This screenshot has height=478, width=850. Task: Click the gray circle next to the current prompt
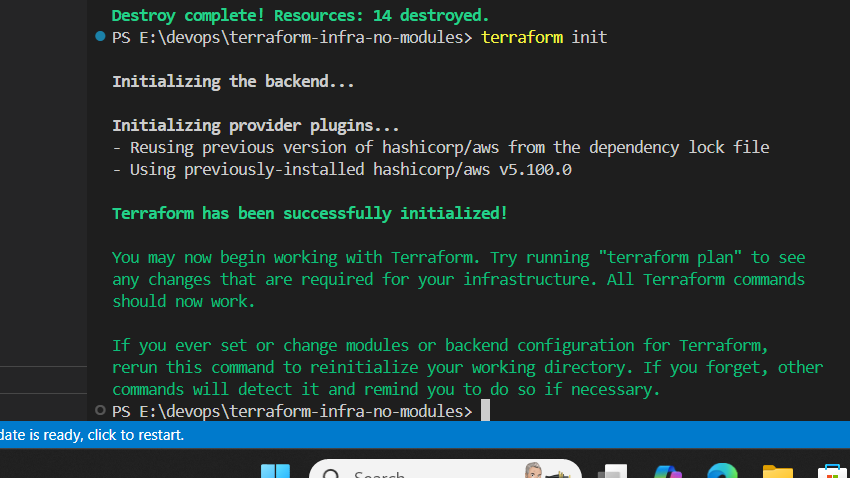pyautogui.click(x=99, y=411)
